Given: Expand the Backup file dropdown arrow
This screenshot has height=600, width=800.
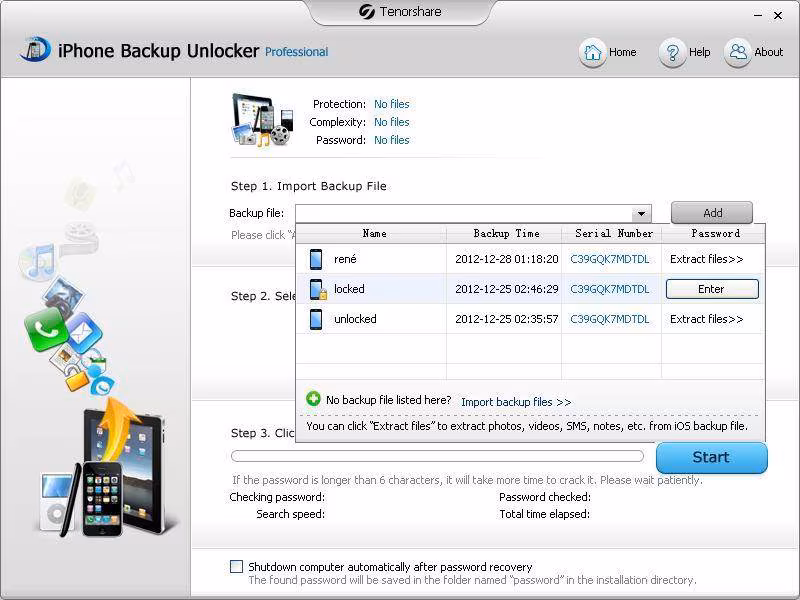Looking at the screenshot, I should pos(641,213).
